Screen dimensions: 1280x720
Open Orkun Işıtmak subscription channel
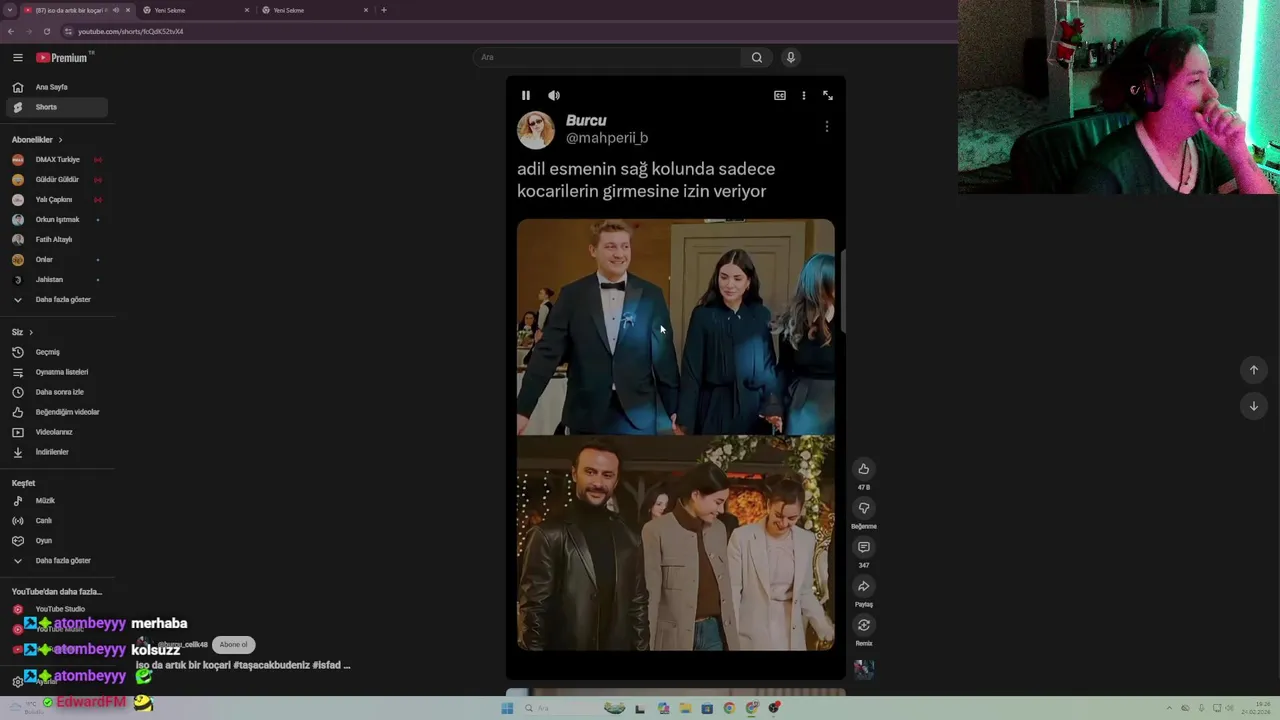pyautogui.click(x=56, y=220)
